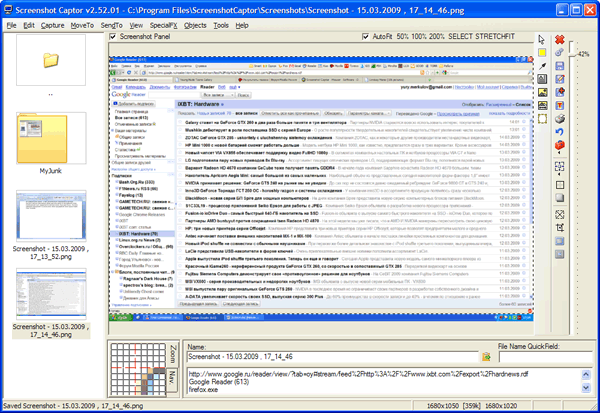Screen dimensions: 600x413
Task: Open the MoveTo menu
Action: (x=82, y=25)
